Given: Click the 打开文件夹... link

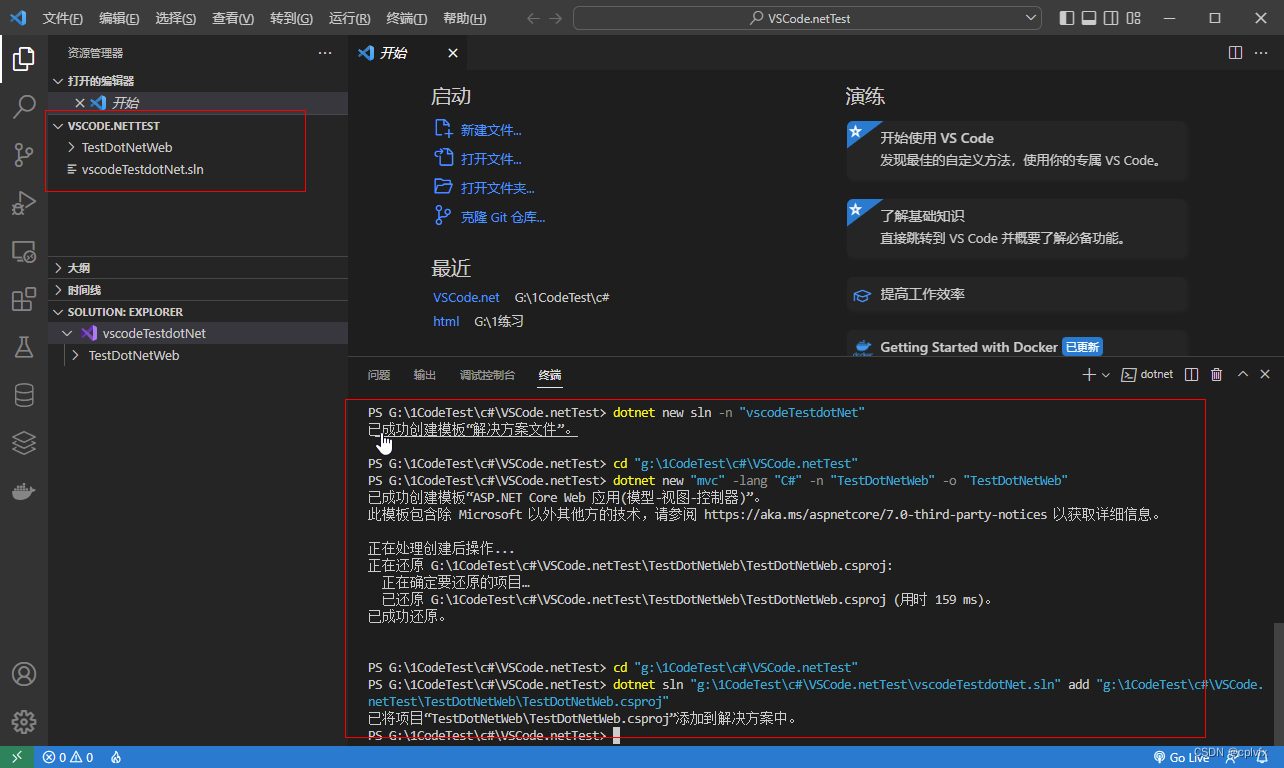Looking at the screenshot, I should click(497, 188).
